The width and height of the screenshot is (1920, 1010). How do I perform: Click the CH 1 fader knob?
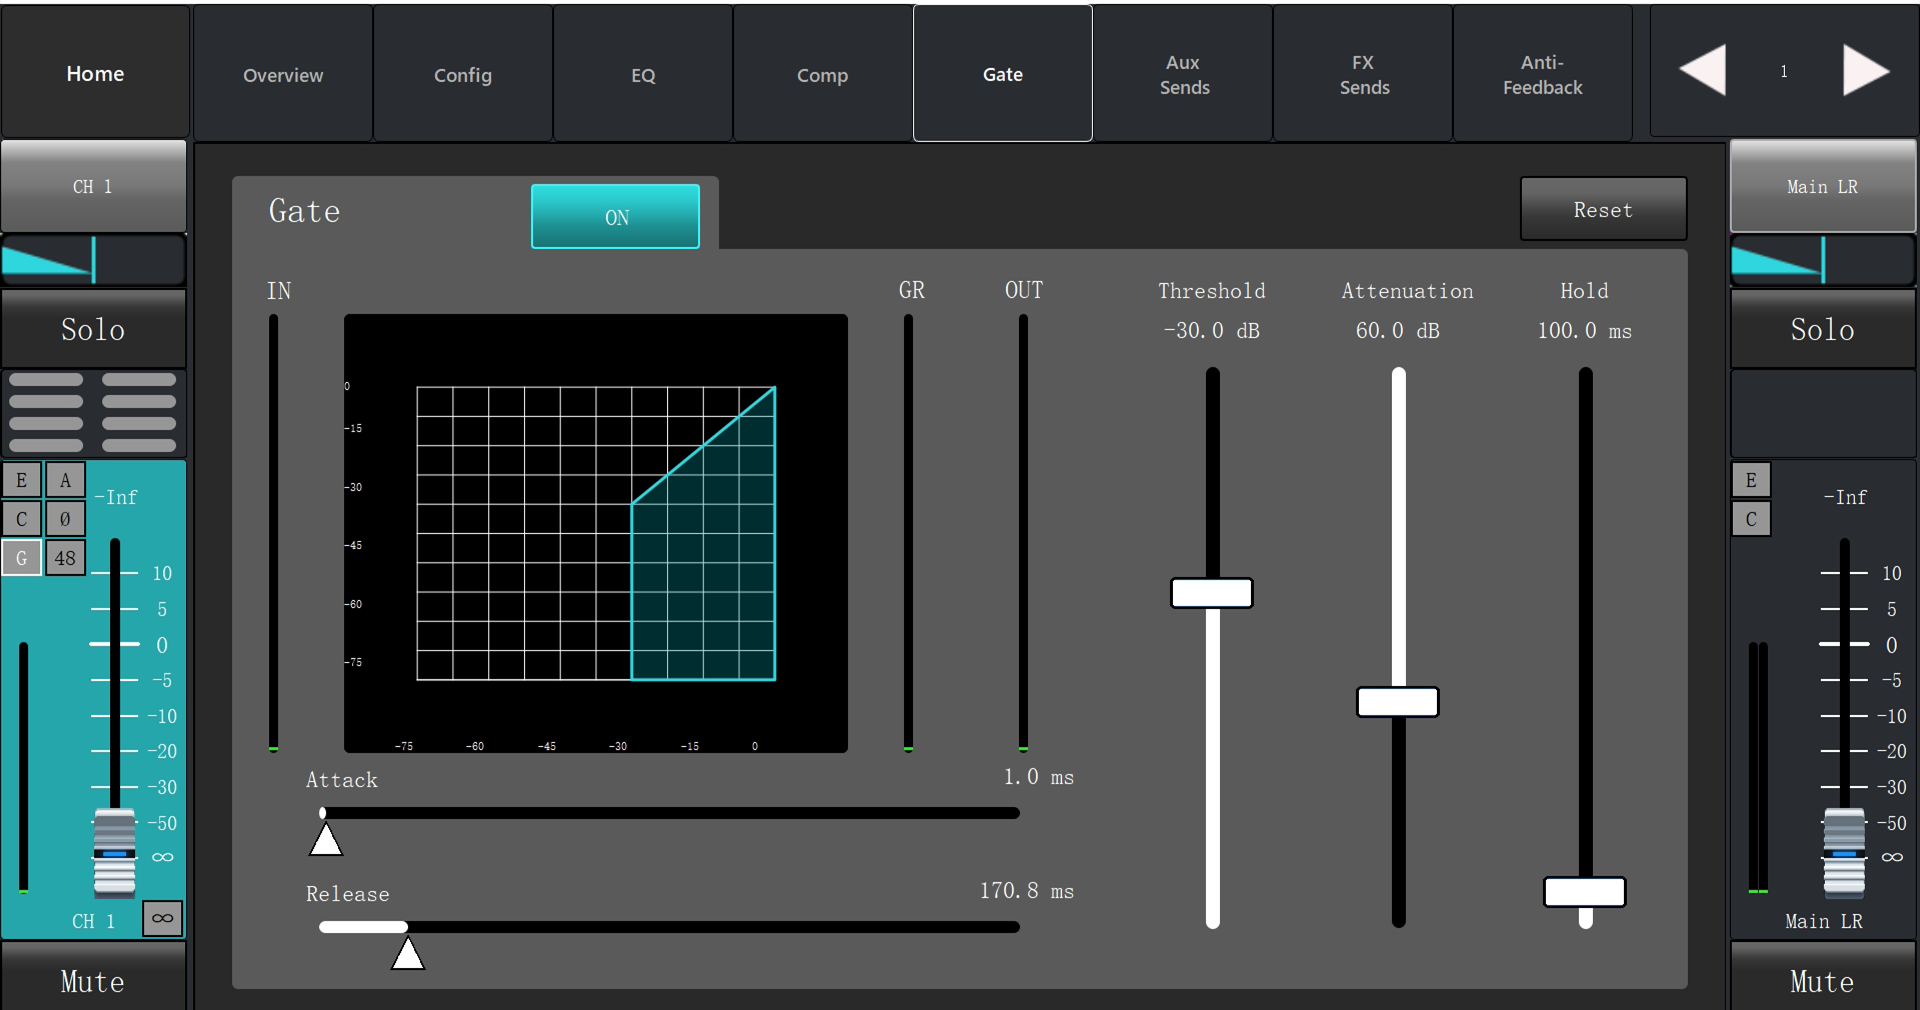coord(115,853)
